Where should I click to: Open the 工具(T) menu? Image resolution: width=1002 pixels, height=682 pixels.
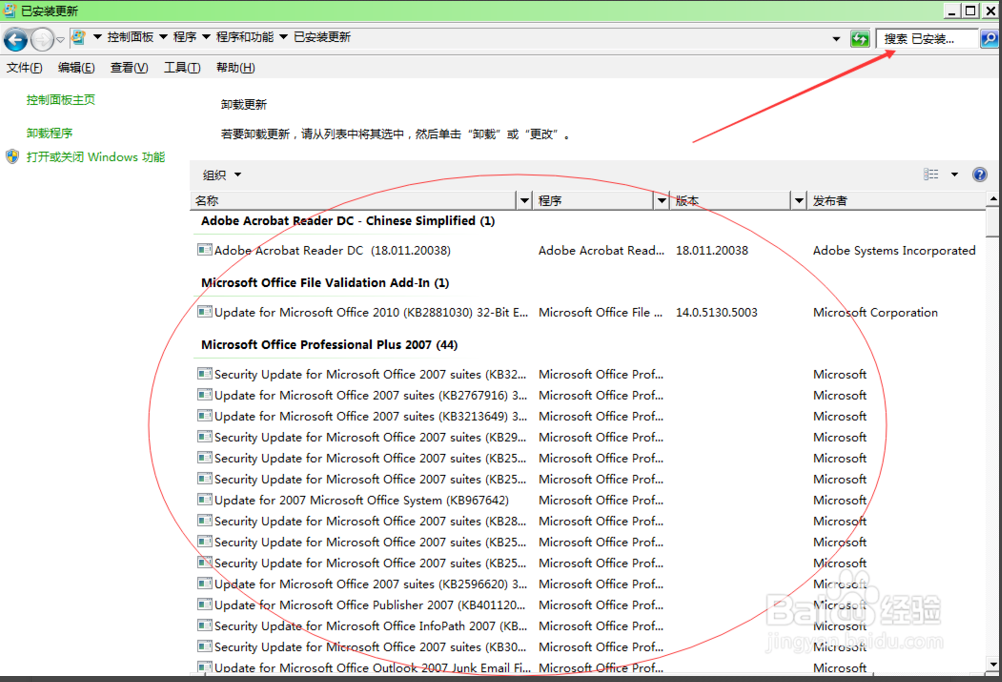tap(181, 68)
